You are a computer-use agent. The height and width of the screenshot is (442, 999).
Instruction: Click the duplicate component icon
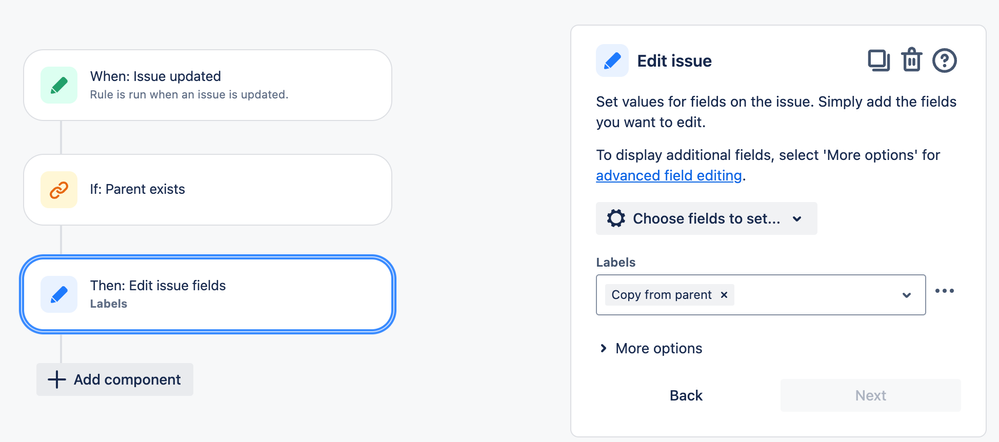(878, 61)
